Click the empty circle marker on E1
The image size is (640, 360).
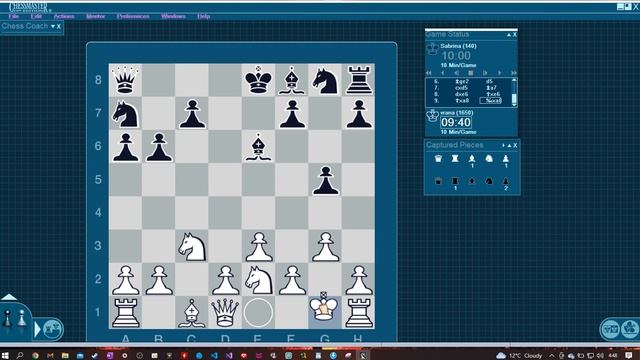coord(258,312)
